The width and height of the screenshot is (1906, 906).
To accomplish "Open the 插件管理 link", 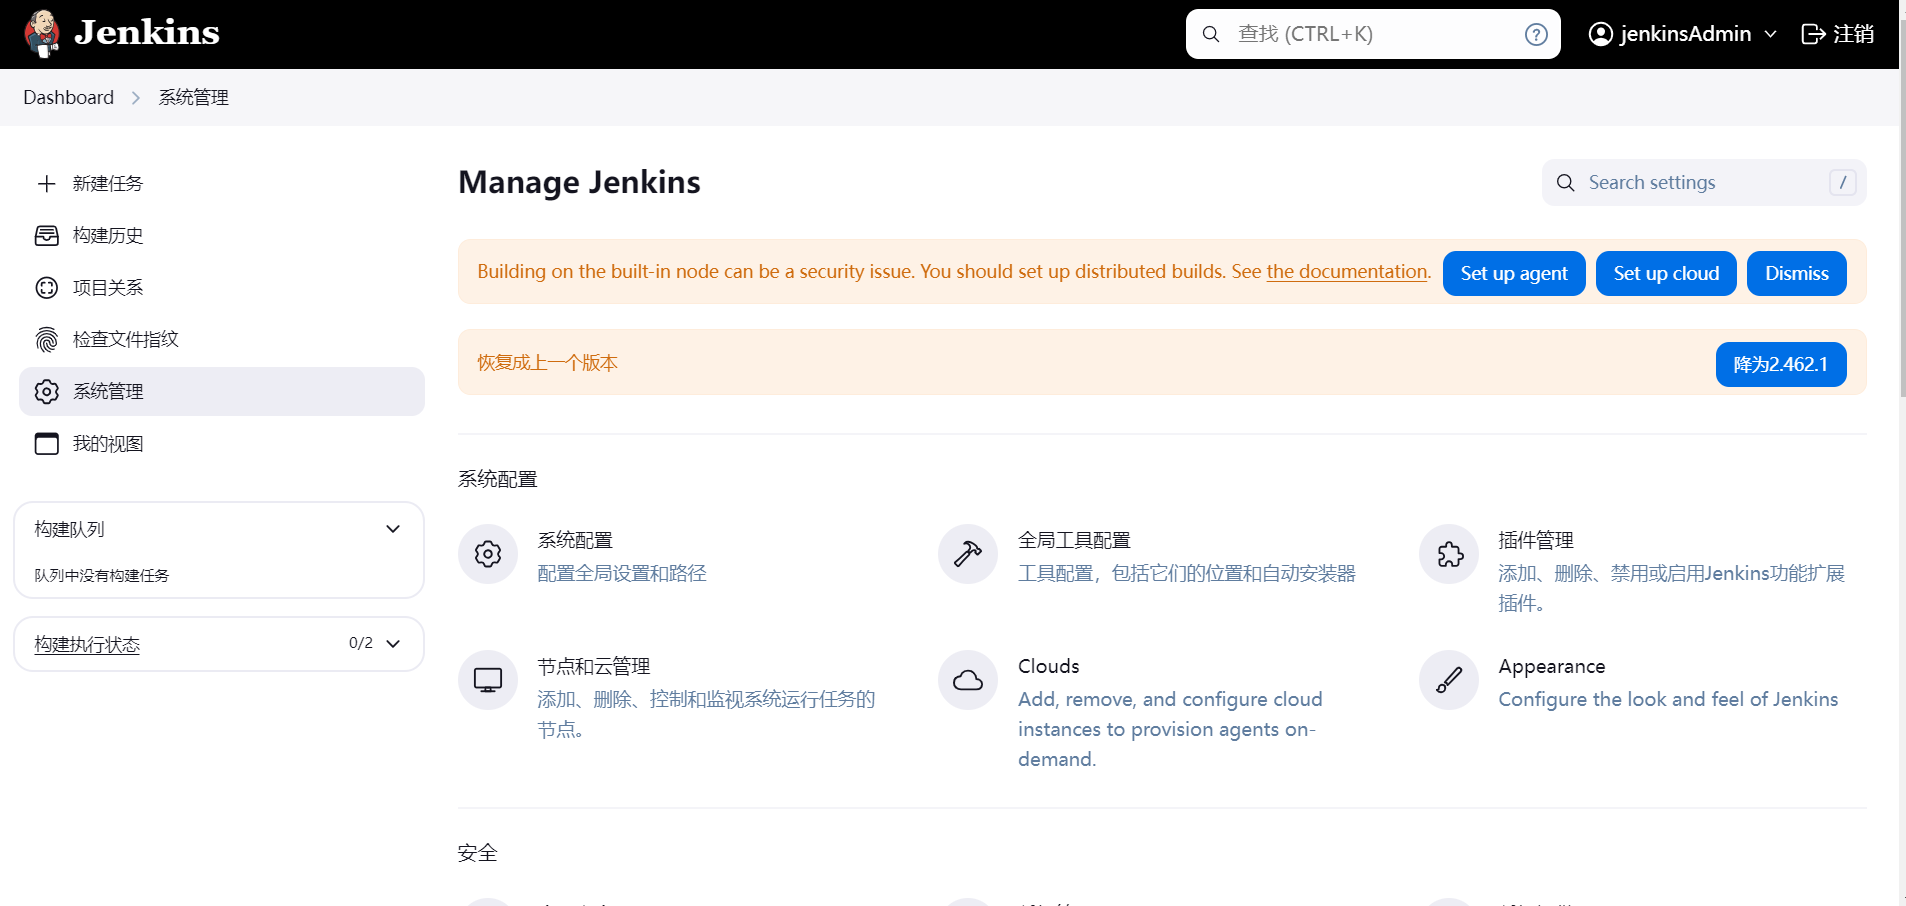I will [x=1536, y=540].
